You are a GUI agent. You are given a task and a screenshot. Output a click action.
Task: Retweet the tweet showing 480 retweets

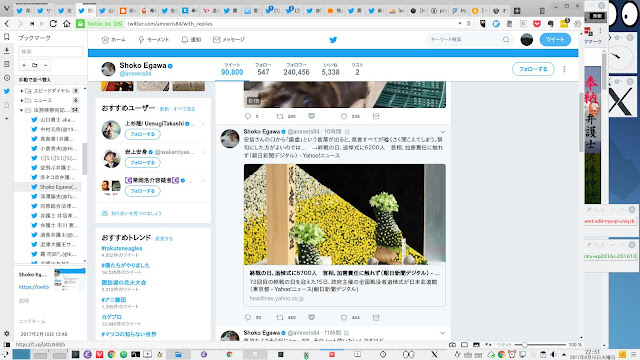click(x=280, y=317)
